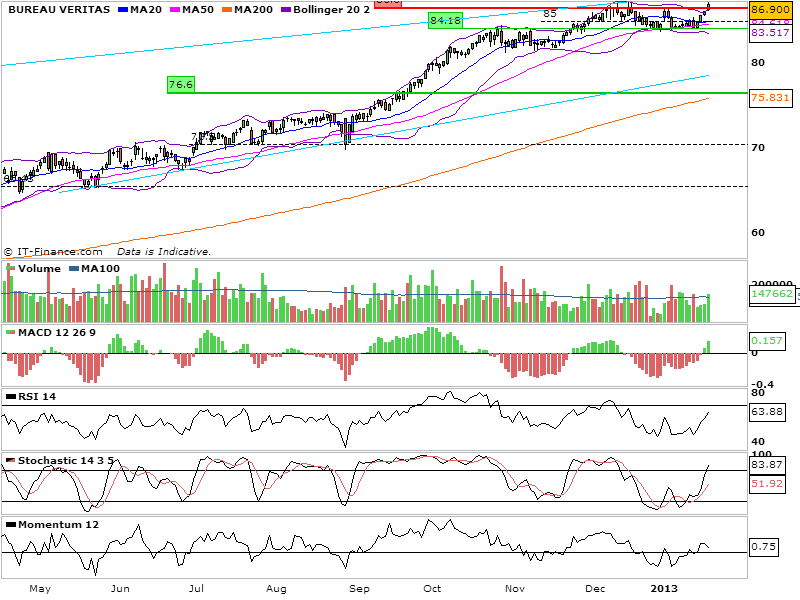The height and width of the screenshot is (600, 800).
Task: Click the 40 RSI axis label
Action: coord(758,441)
